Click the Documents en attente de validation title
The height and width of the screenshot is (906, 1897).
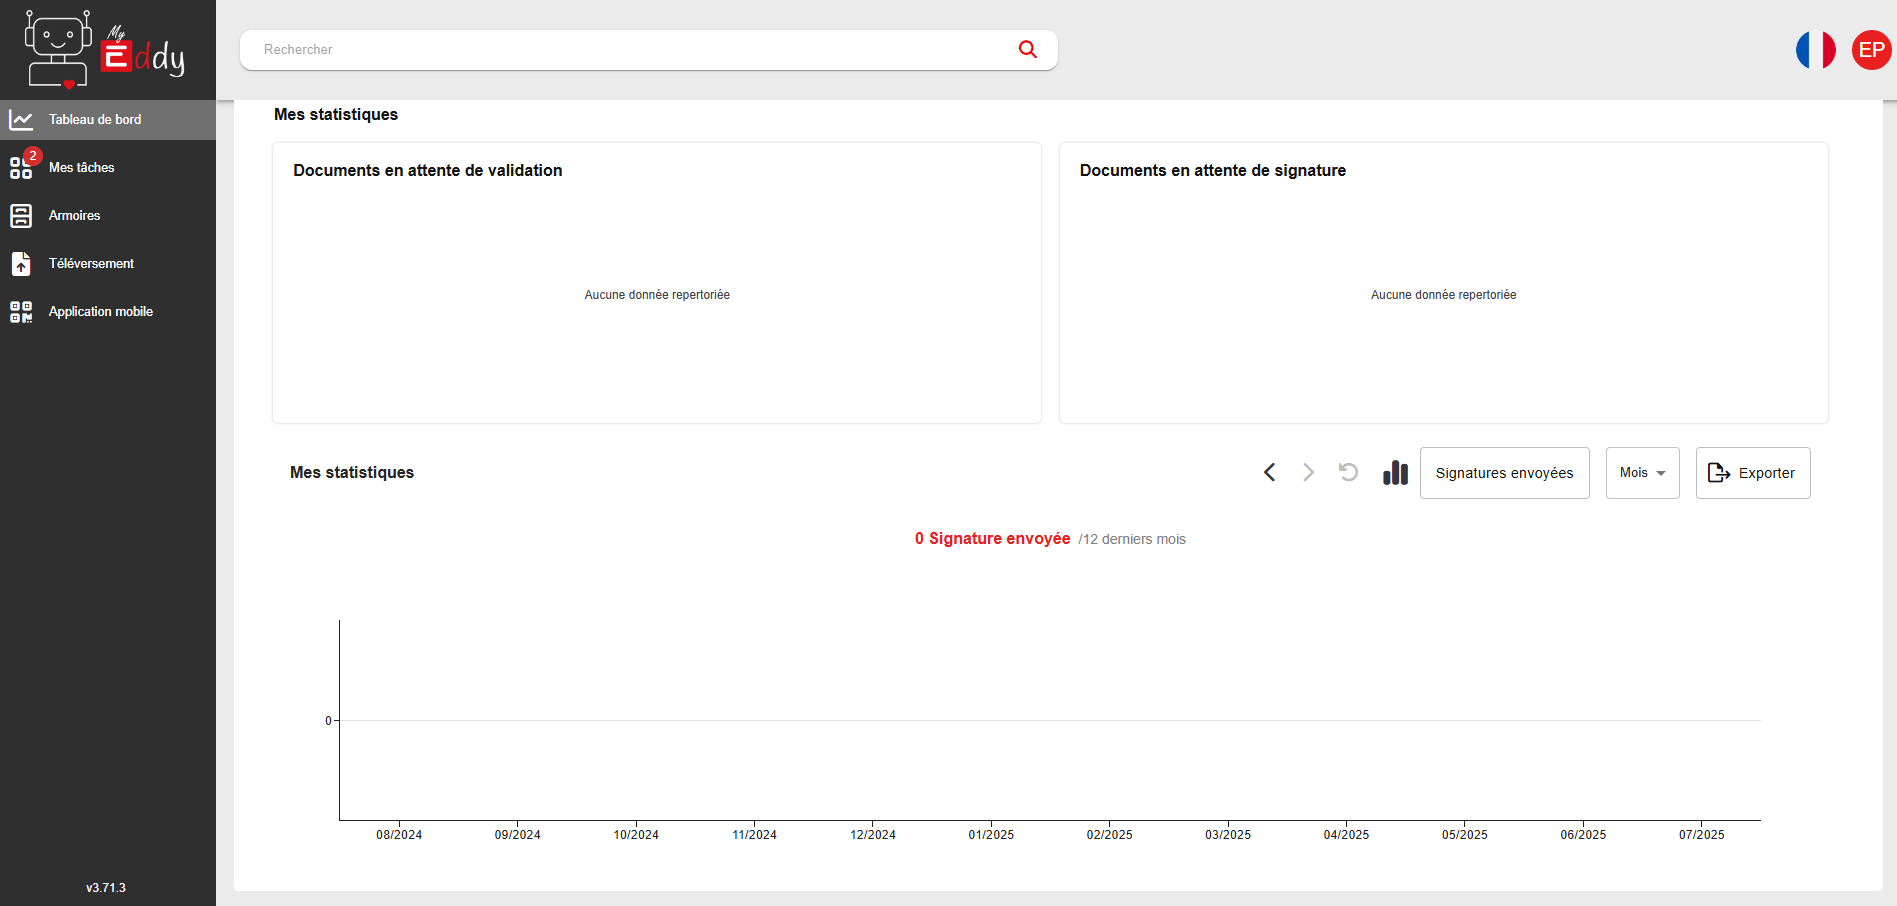(428, 170)
